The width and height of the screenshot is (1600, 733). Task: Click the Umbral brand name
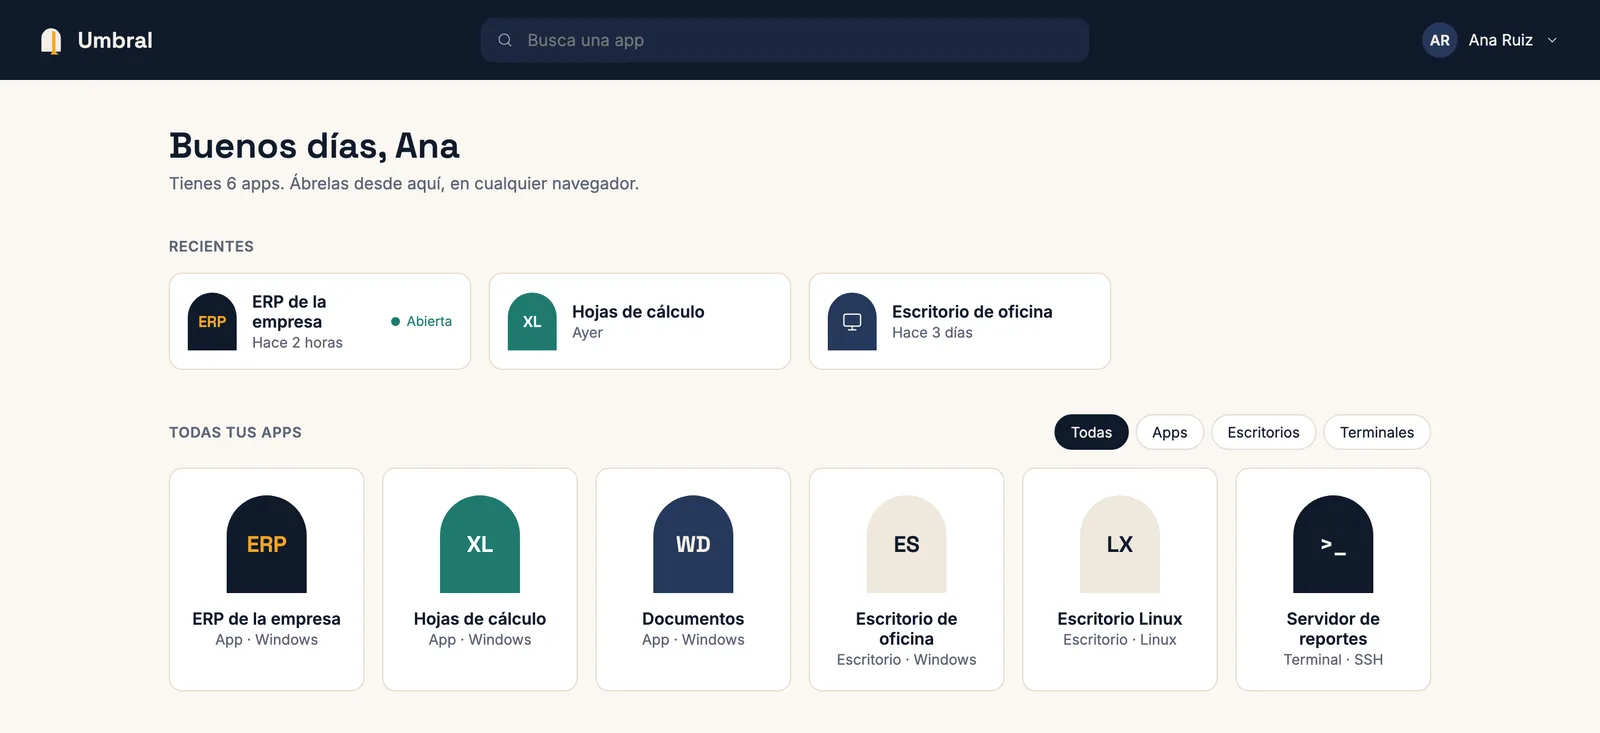click(x=115, y=40)
